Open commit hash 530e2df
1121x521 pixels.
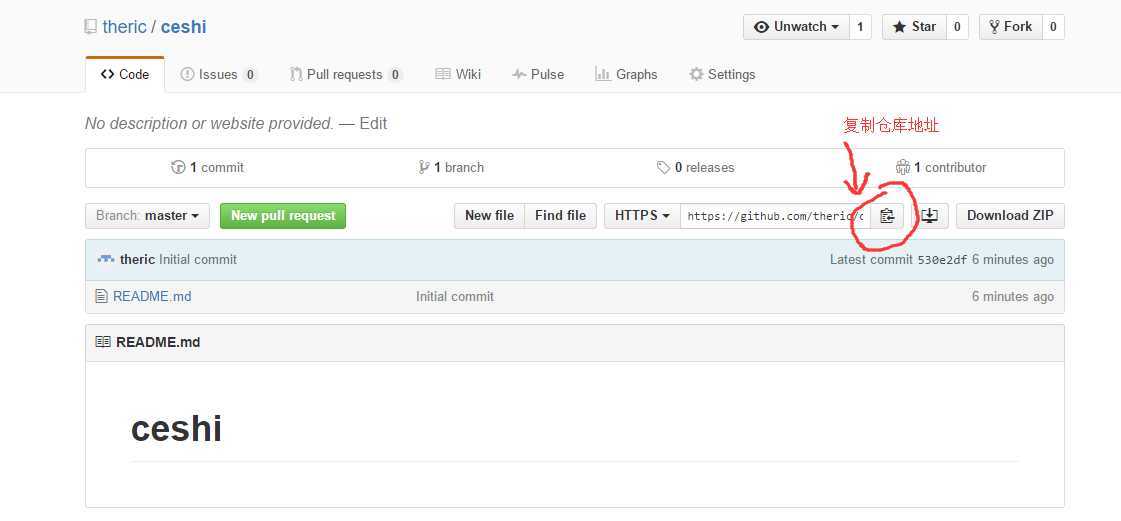(942, 260)
